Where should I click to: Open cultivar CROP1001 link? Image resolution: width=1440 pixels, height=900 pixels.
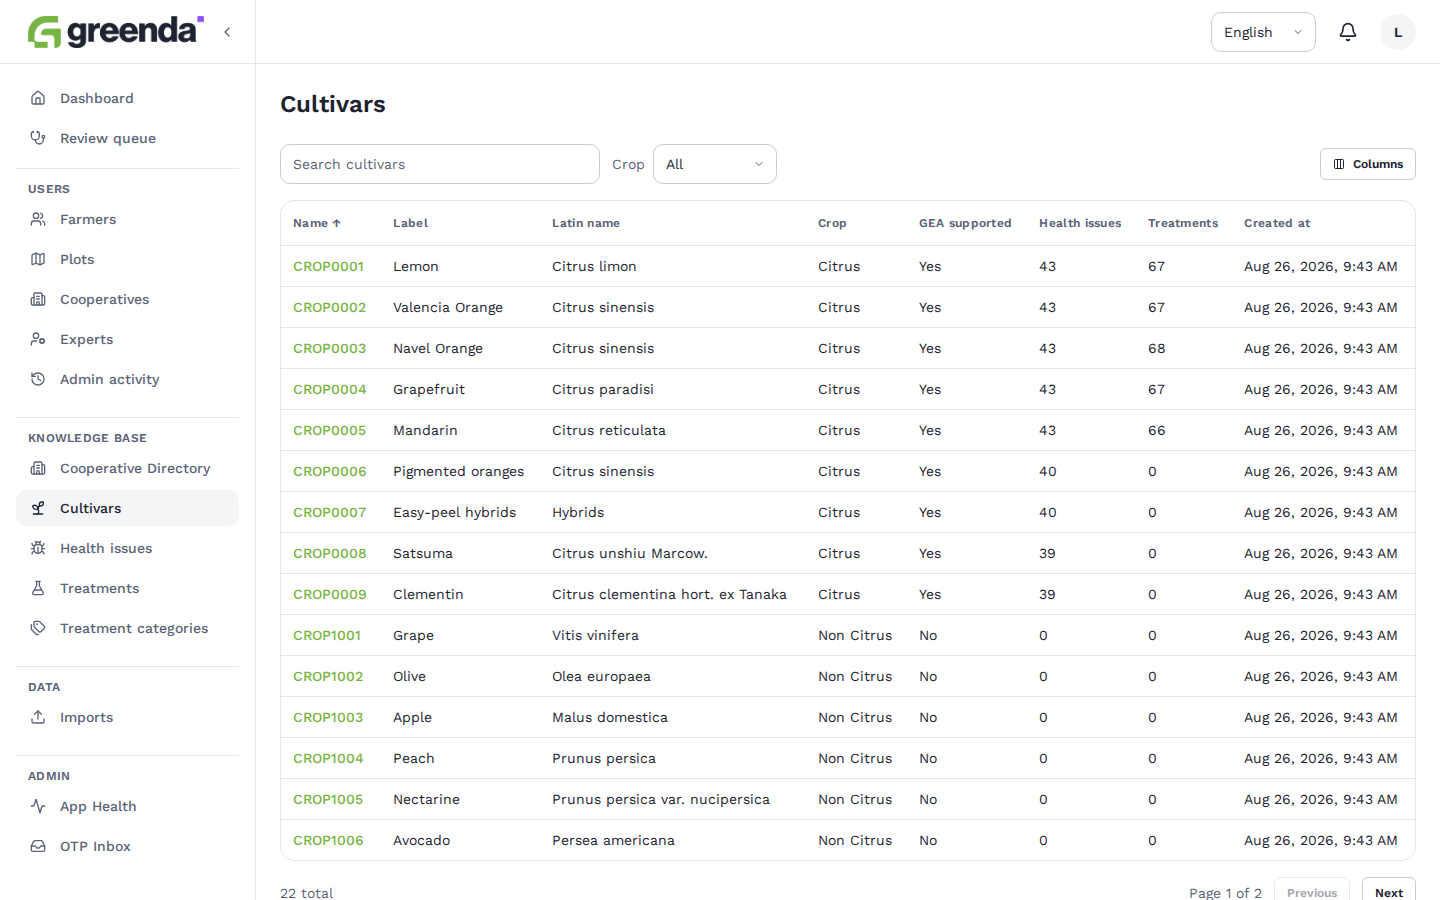tap(327, 635)
